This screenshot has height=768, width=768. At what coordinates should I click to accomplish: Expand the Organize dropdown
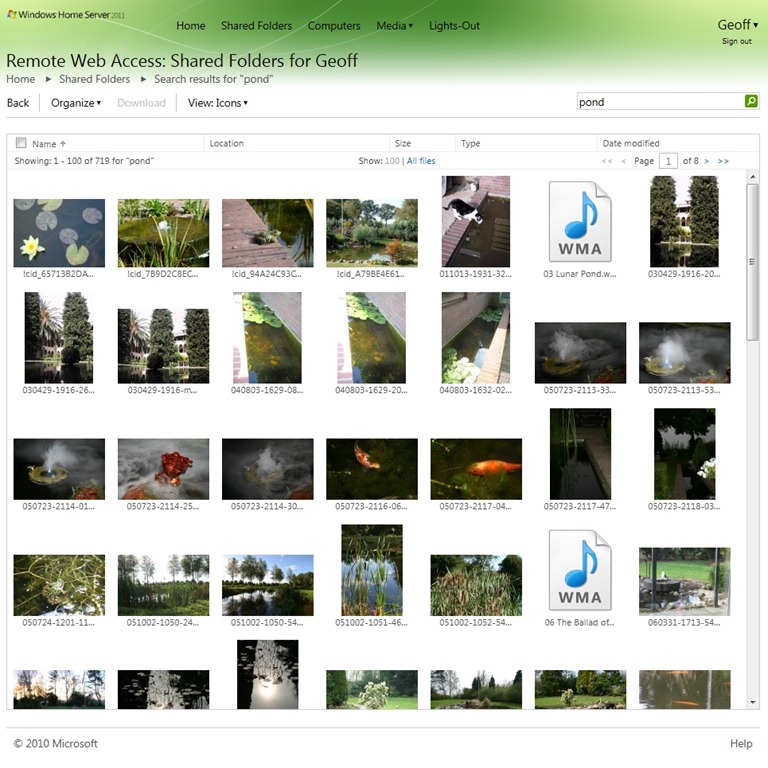76,103
